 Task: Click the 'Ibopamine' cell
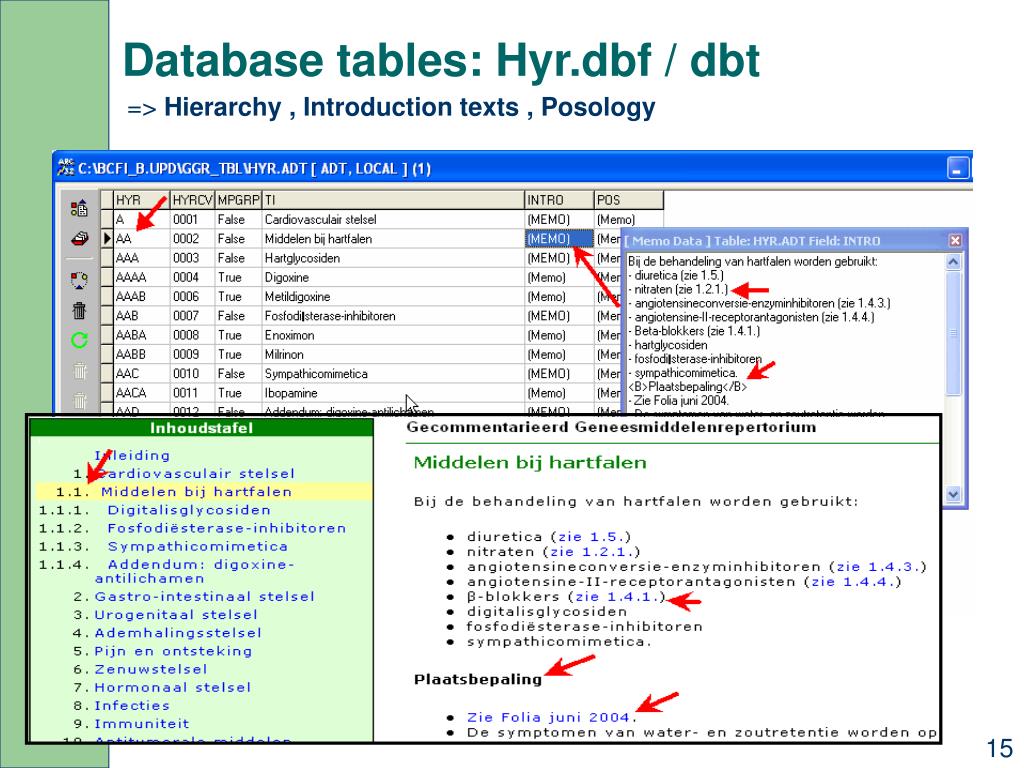coord(393,392)
